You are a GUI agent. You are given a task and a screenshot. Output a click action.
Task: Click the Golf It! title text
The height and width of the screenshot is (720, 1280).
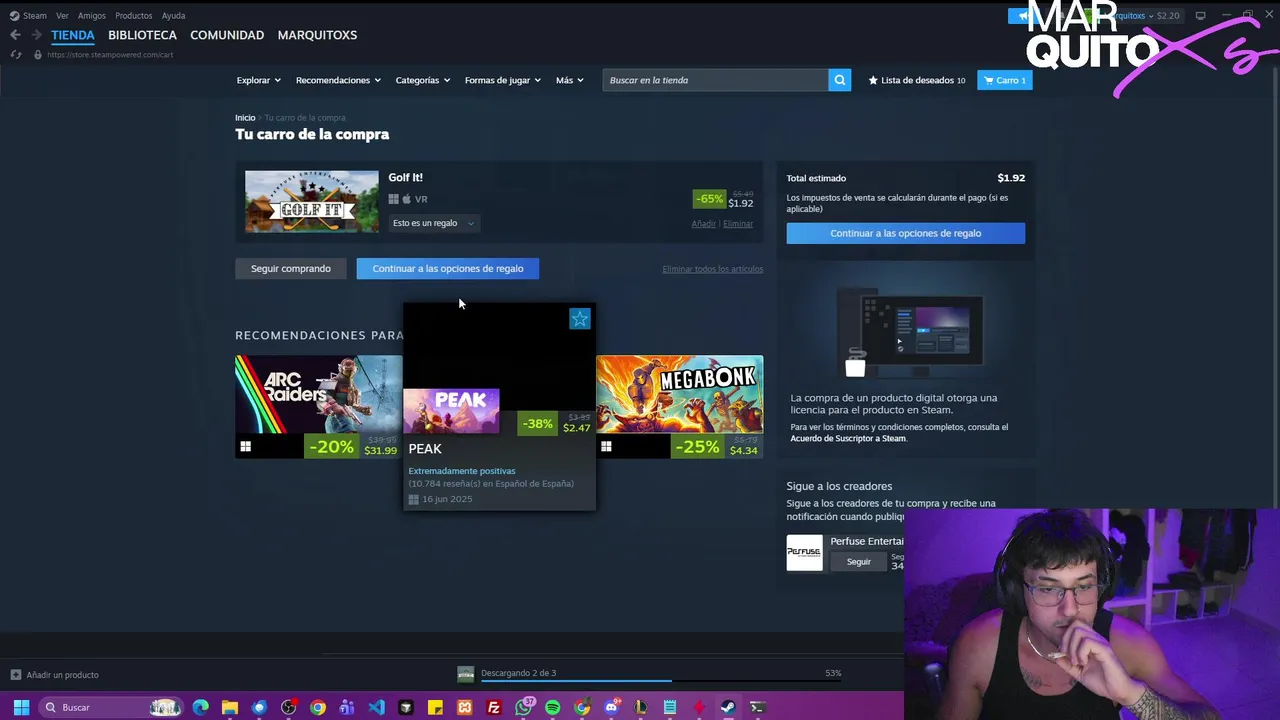405,177
